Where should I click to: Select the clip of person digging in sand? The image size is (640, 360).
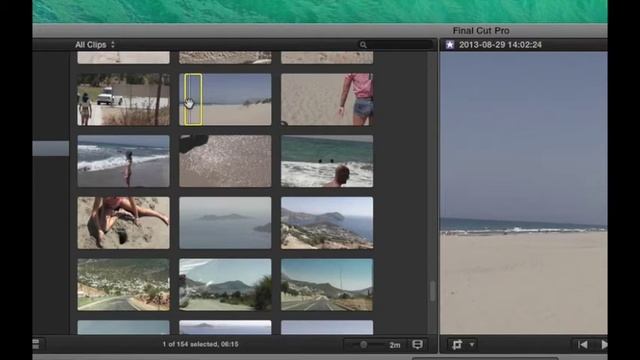[123, 223]
